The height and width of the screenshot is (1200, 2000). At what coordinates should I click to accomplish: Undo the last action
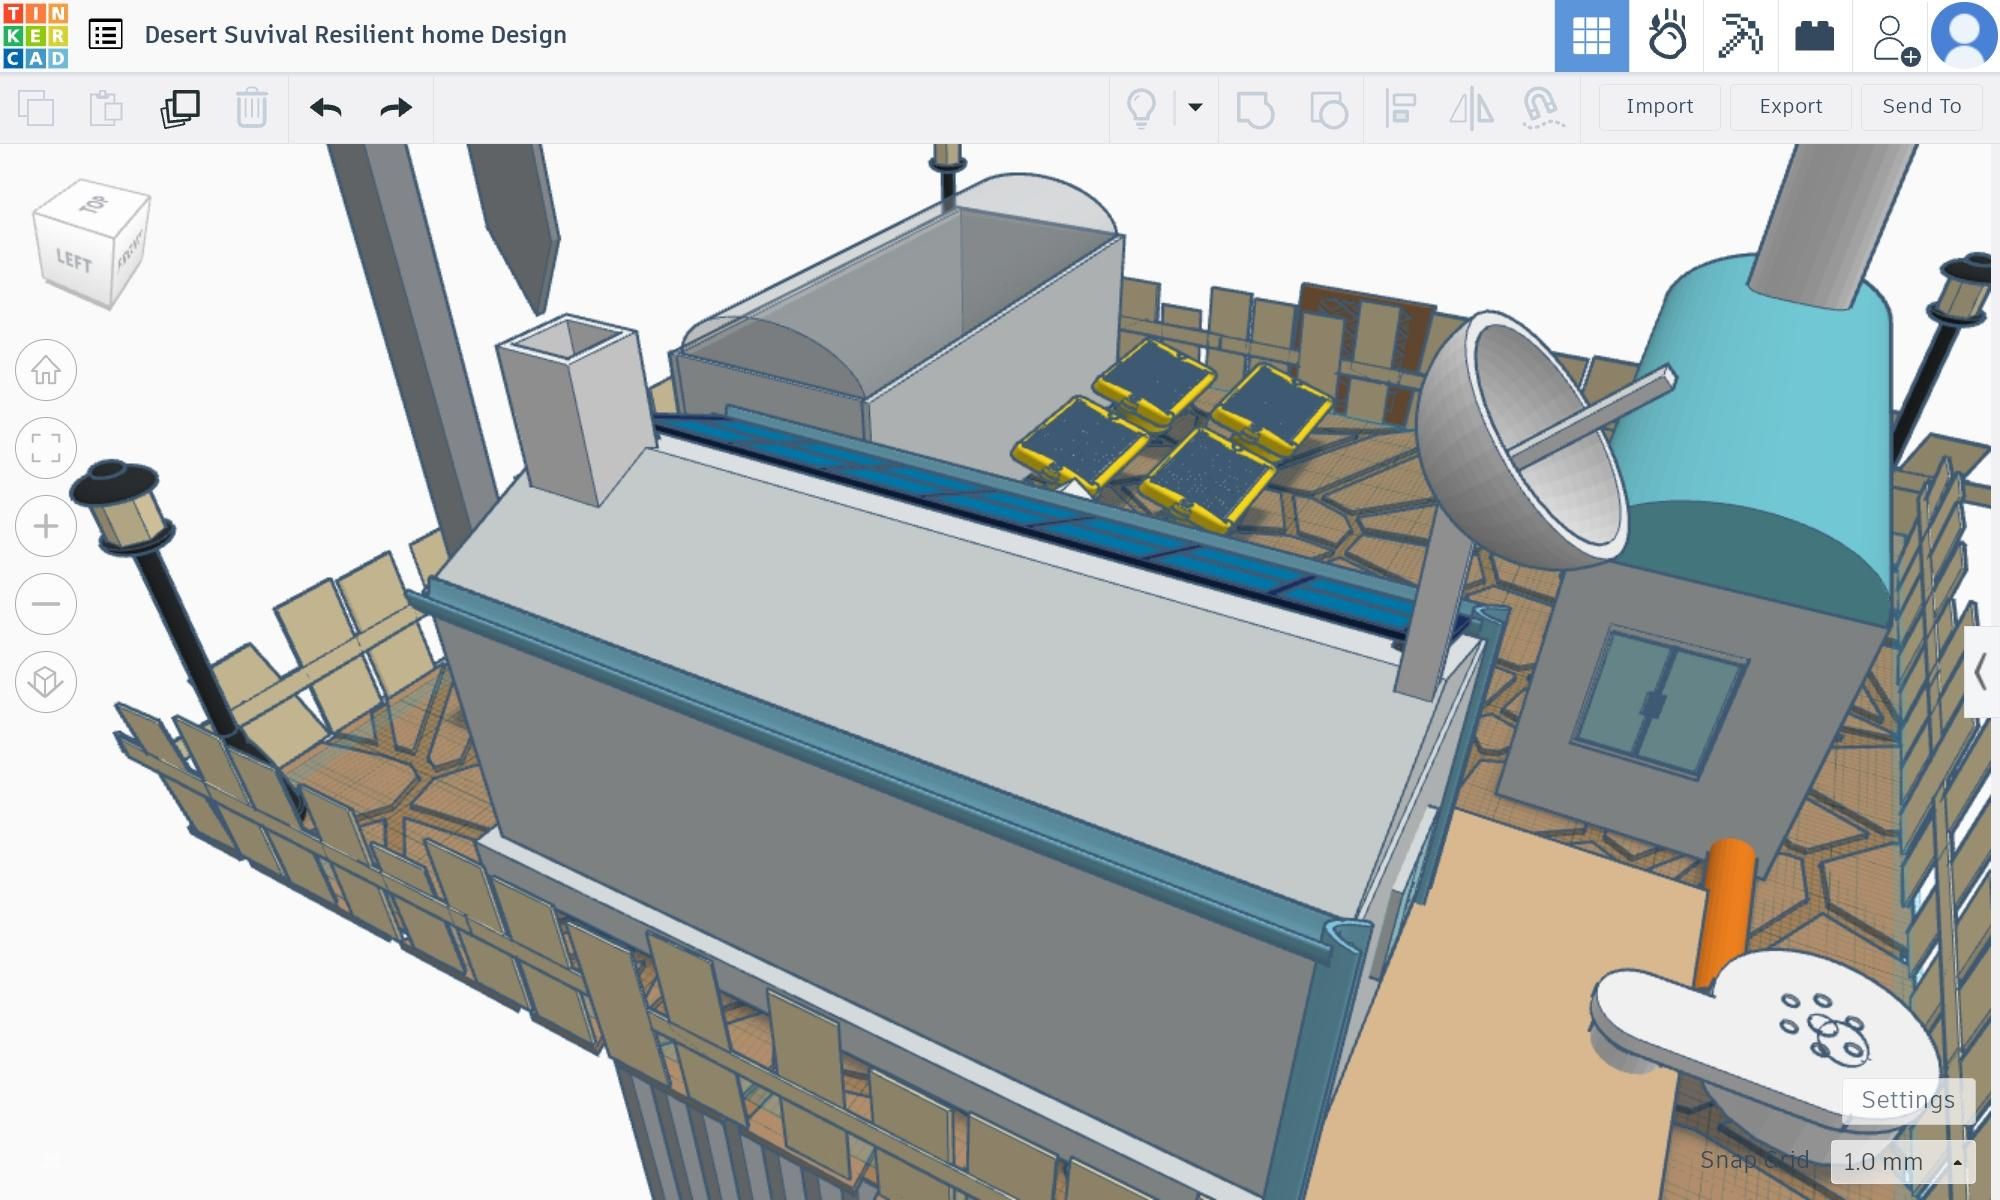tap(326, 108)
